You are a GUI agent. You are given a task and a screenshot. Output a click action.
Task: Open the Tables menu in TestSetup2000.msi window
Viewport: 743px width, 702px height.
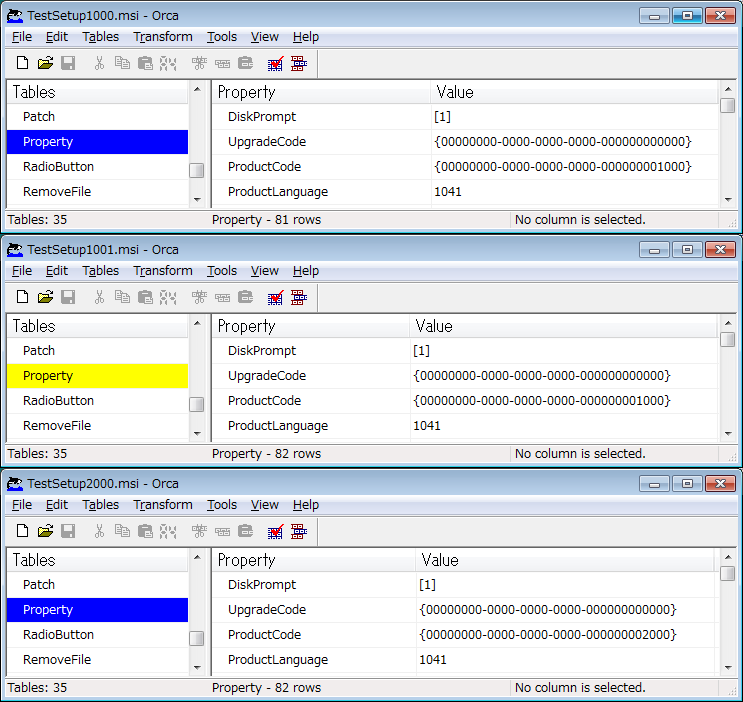pyautogui.click(x=100, y=505)
